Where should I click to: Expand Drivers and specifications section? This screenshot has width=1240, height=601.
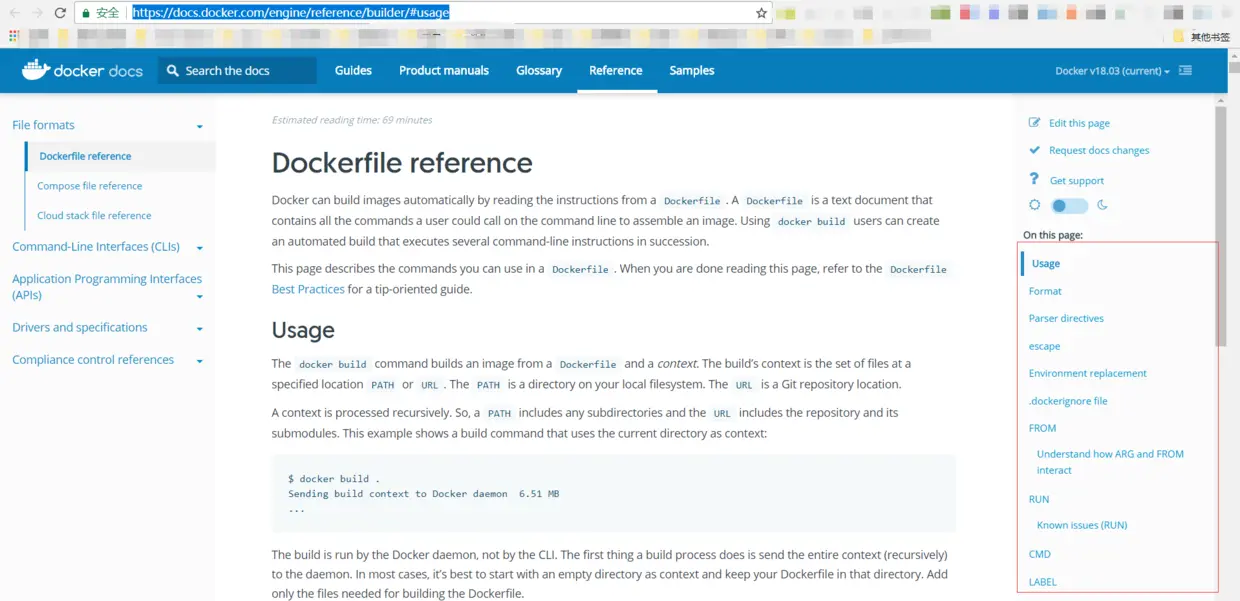click(200, 329)
